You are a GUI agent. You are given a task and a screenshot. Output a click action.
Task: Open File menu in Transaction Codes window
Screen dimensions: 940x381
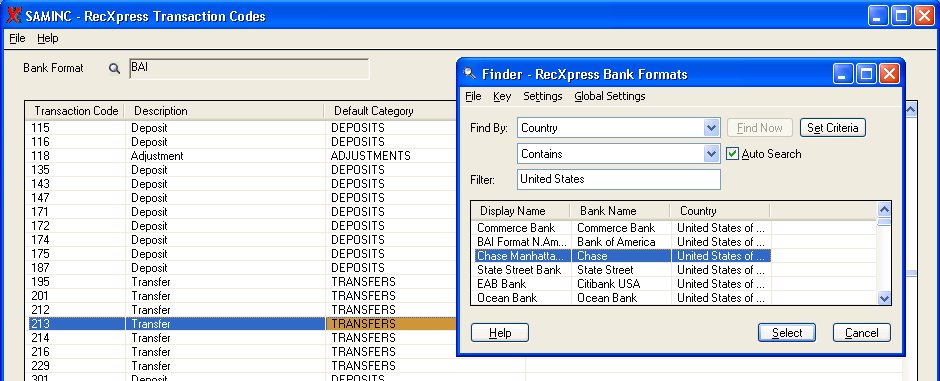[x=17, y=38]
